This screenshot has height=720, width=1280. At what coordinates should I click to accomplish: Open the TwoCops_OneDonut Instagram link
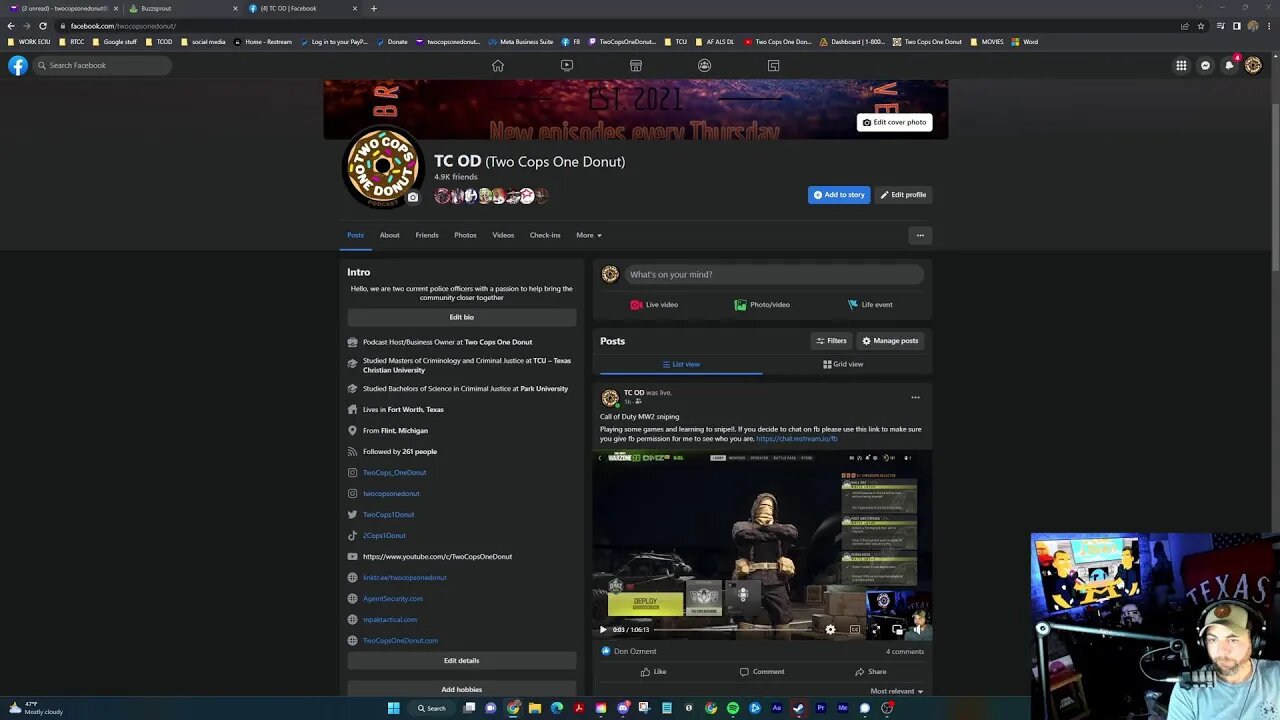coord(394,472)
